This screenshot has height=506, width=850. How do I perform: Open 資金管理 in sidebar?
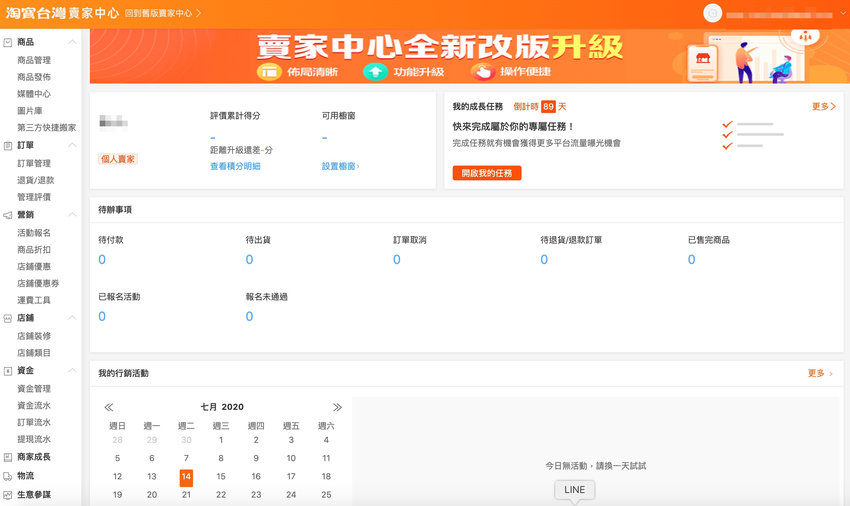[x=34, y=388]
